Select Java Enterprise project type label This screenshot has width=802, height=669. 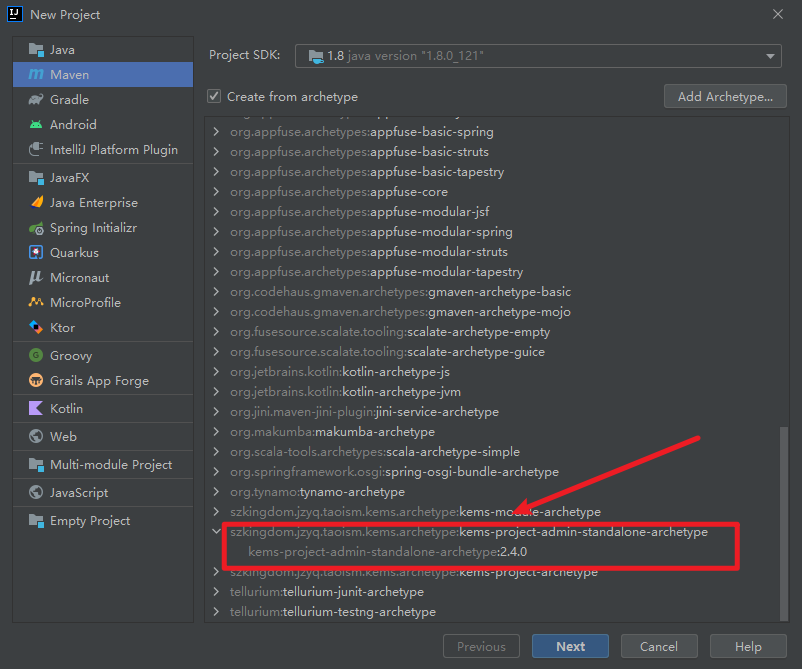94,203
